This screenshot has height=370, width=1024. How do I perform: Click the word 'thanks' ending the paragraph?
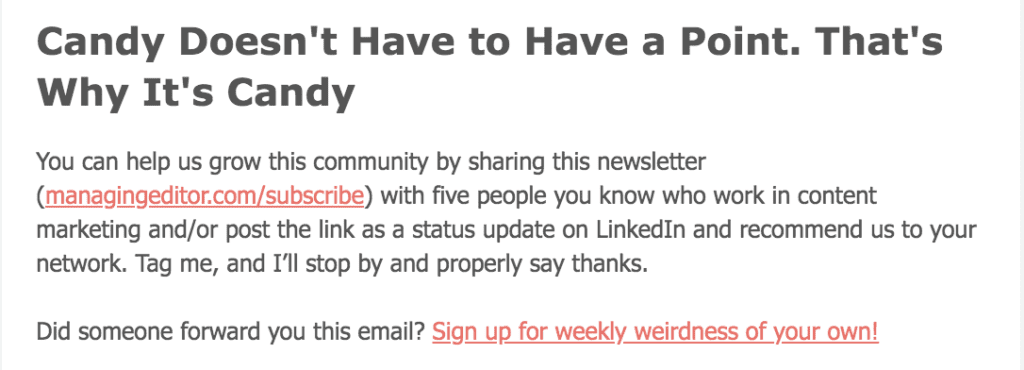coord(609,264)
